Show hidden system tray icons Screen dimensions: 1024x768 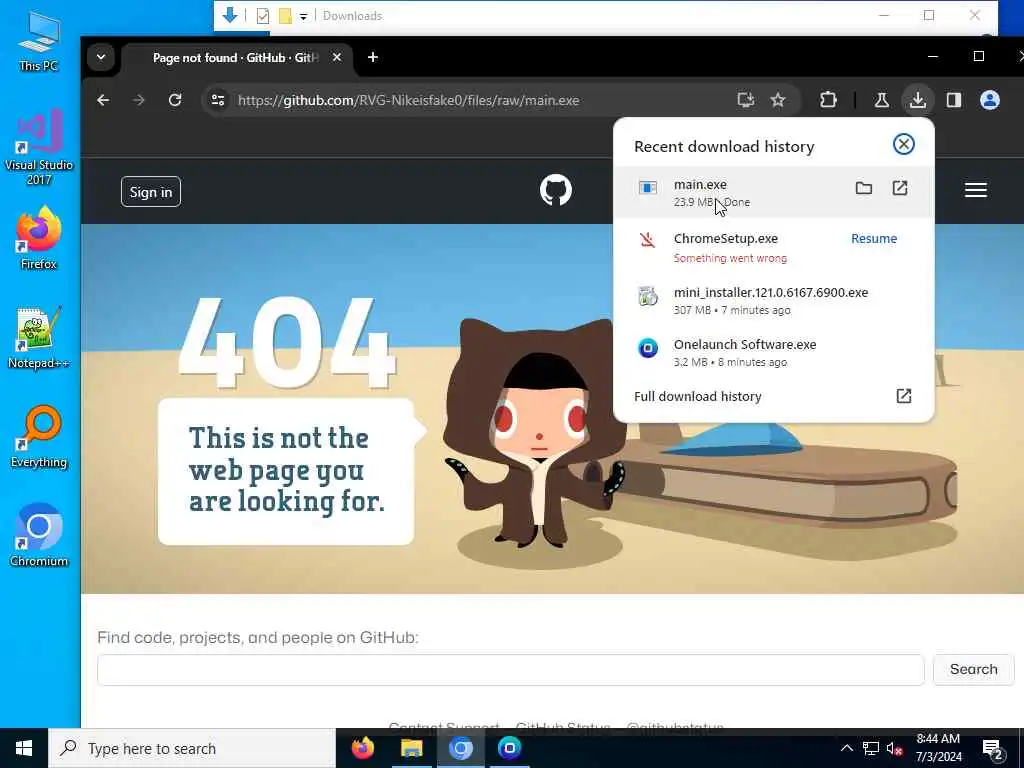[846, 748]
